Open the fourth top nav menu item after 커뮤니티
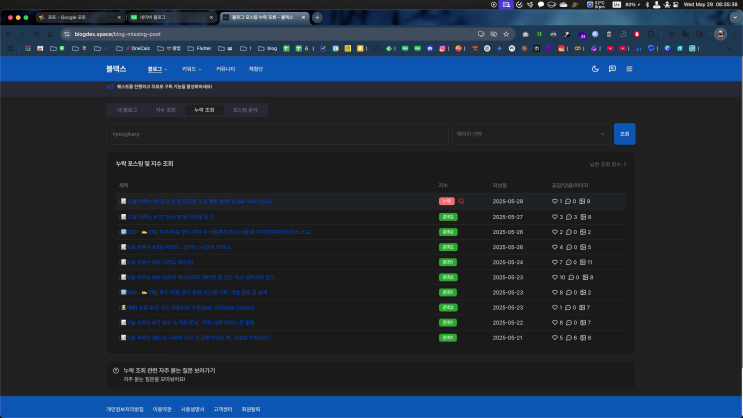743x418 pixels. click(x=255, y=69)
